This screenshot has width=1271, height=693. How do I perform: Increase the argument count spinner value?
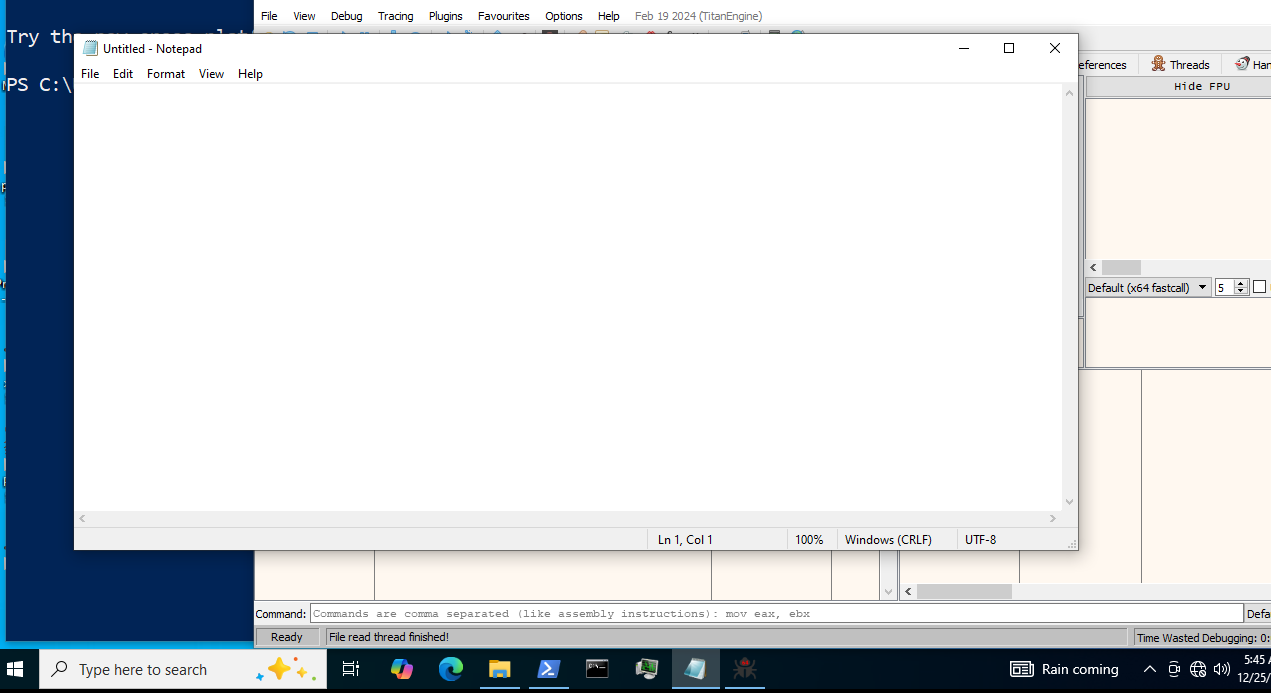1241,283
